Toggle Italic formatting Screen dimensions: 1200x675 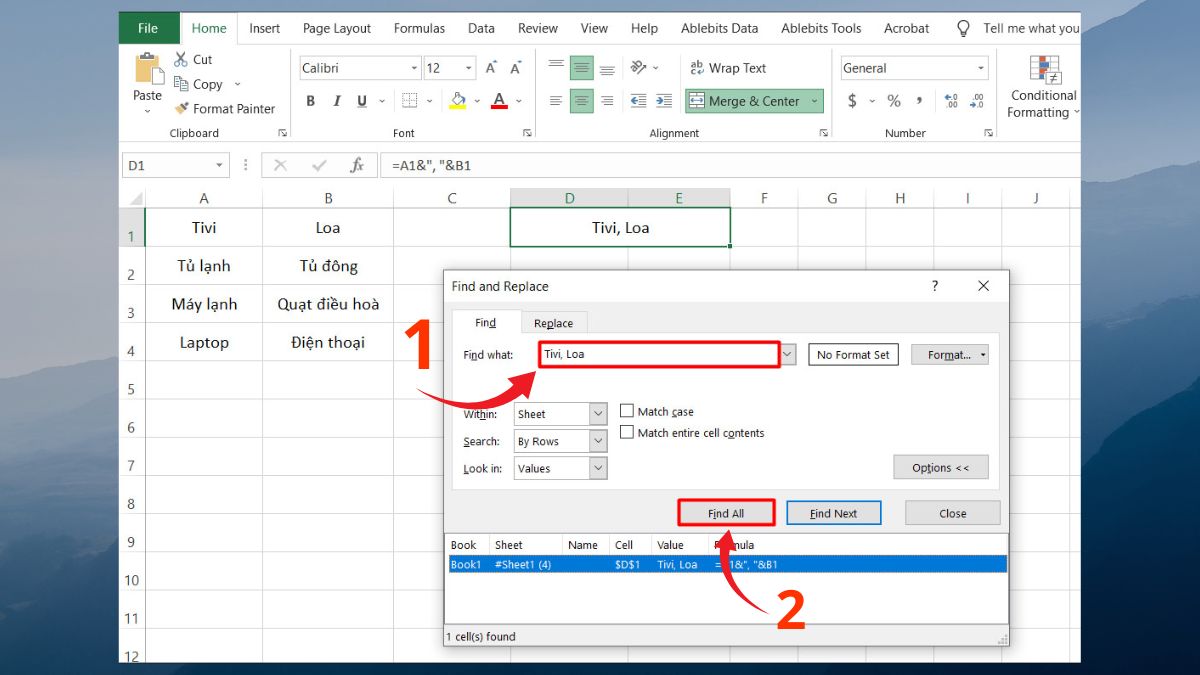click(x=336, y=101)
